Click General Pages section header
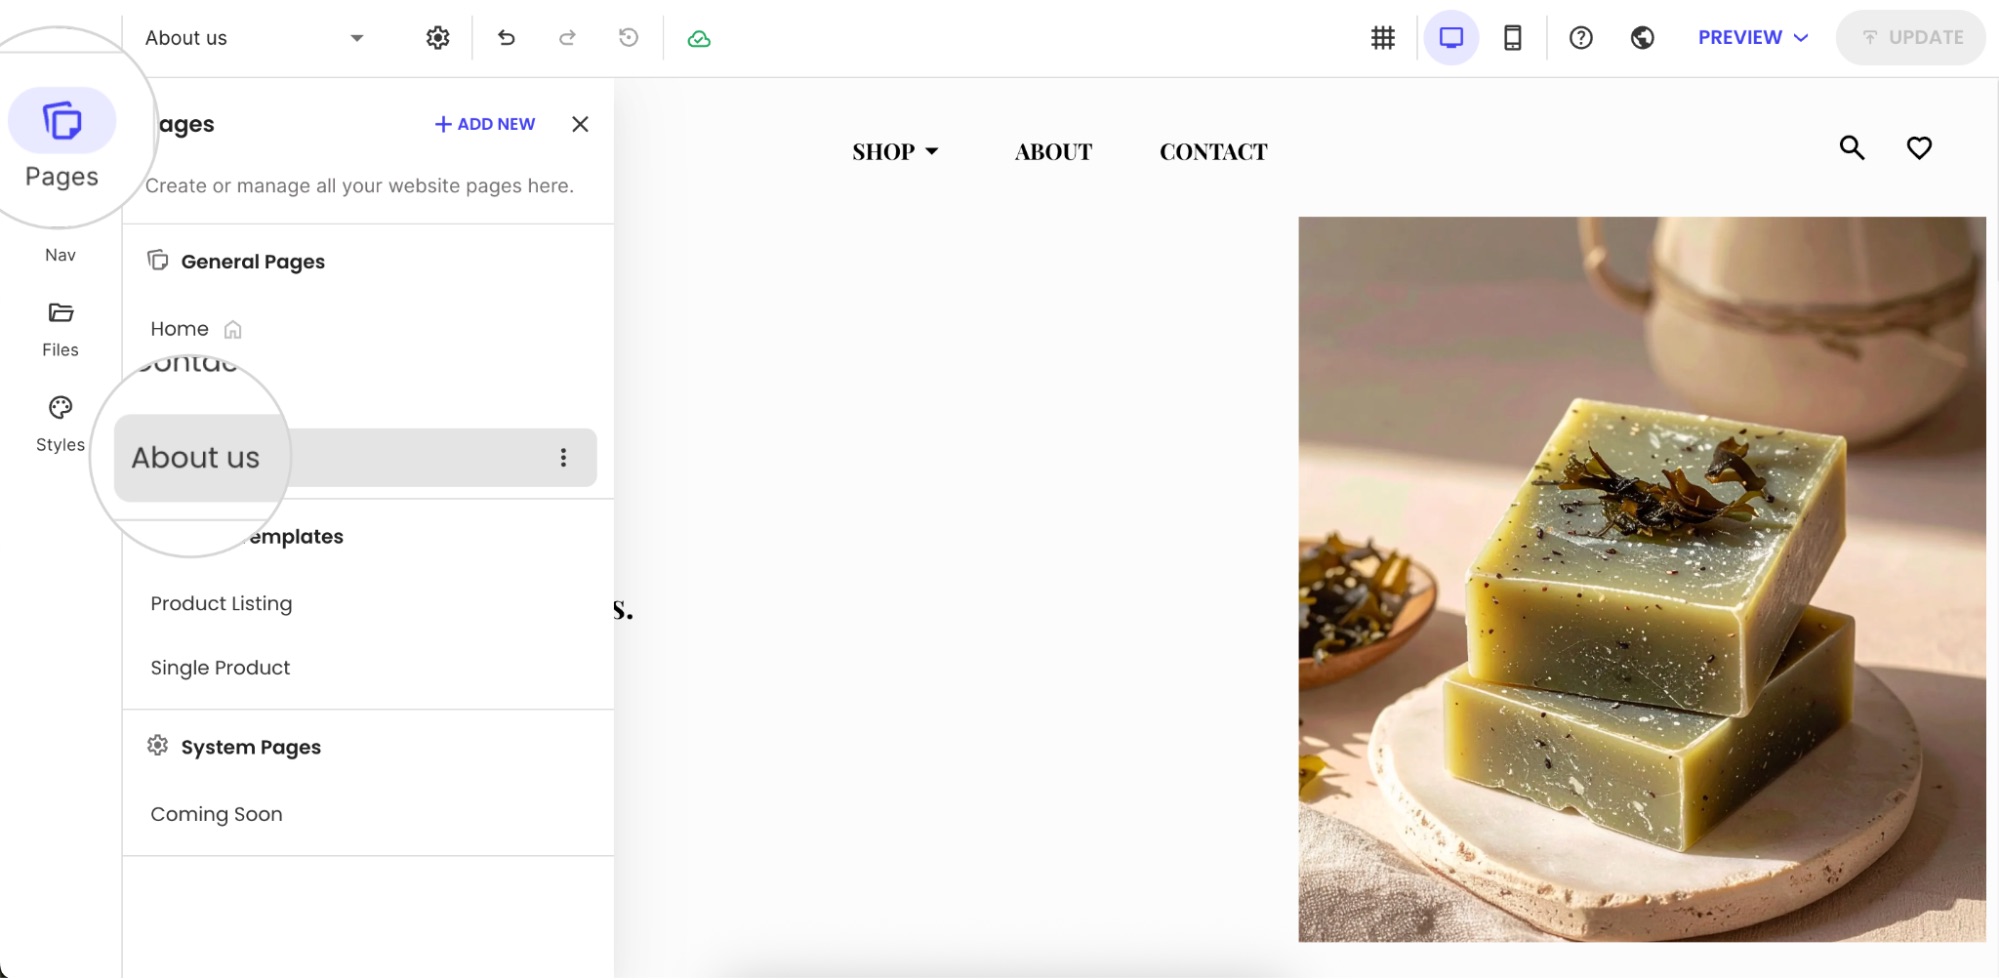The width and height of the screenshot is (1999, 979). (253, 262)
